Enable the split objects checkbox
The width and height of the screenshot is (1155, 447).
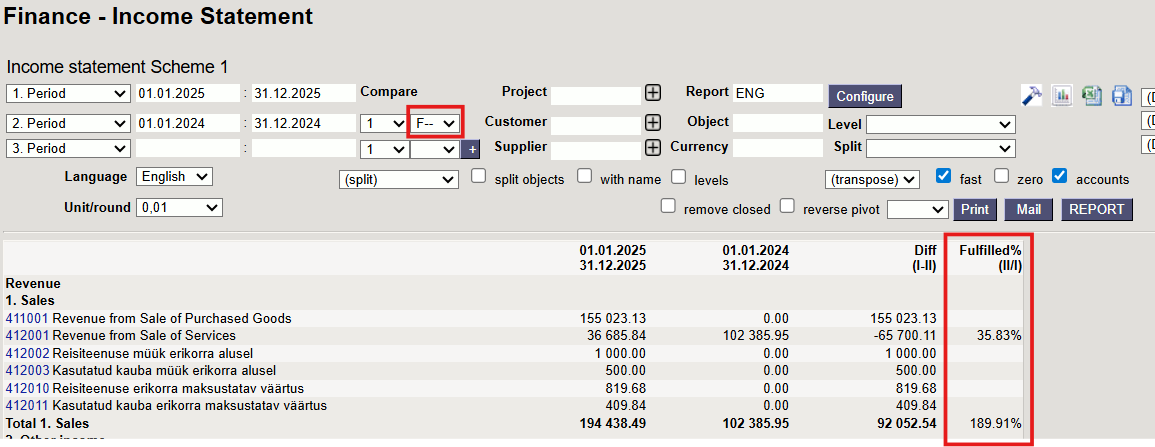(x=479, y=177)
